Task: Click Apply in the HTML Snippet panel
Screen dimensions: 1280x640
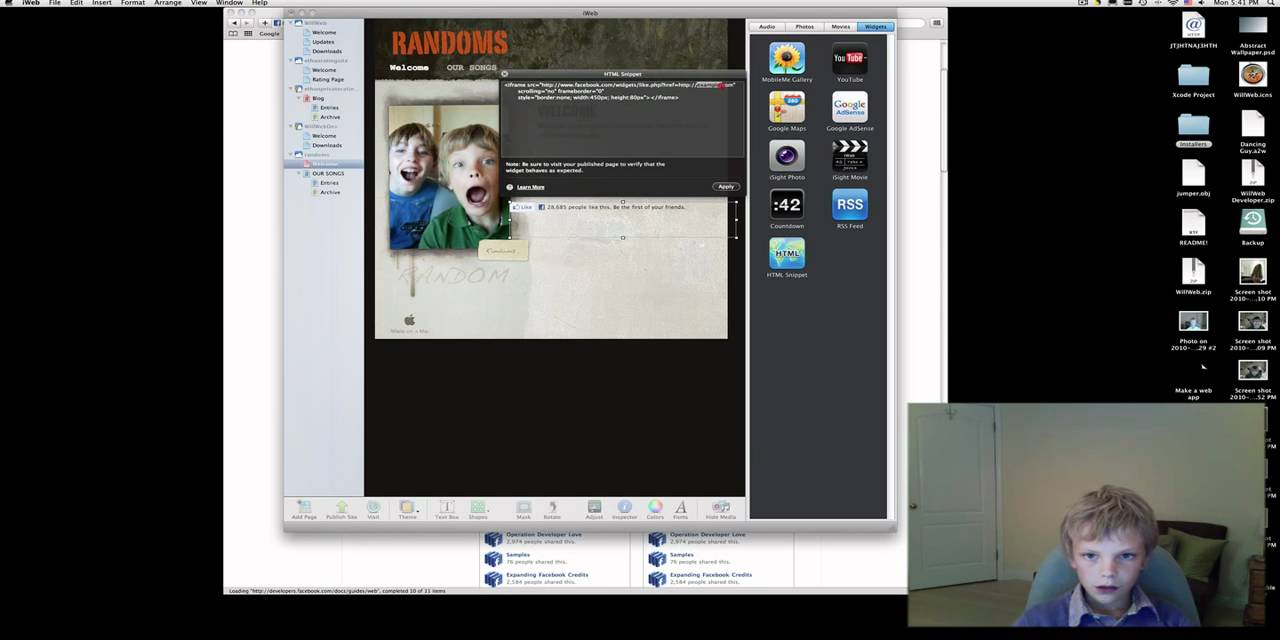Action: pyautogui.click(x=726, y=187)
